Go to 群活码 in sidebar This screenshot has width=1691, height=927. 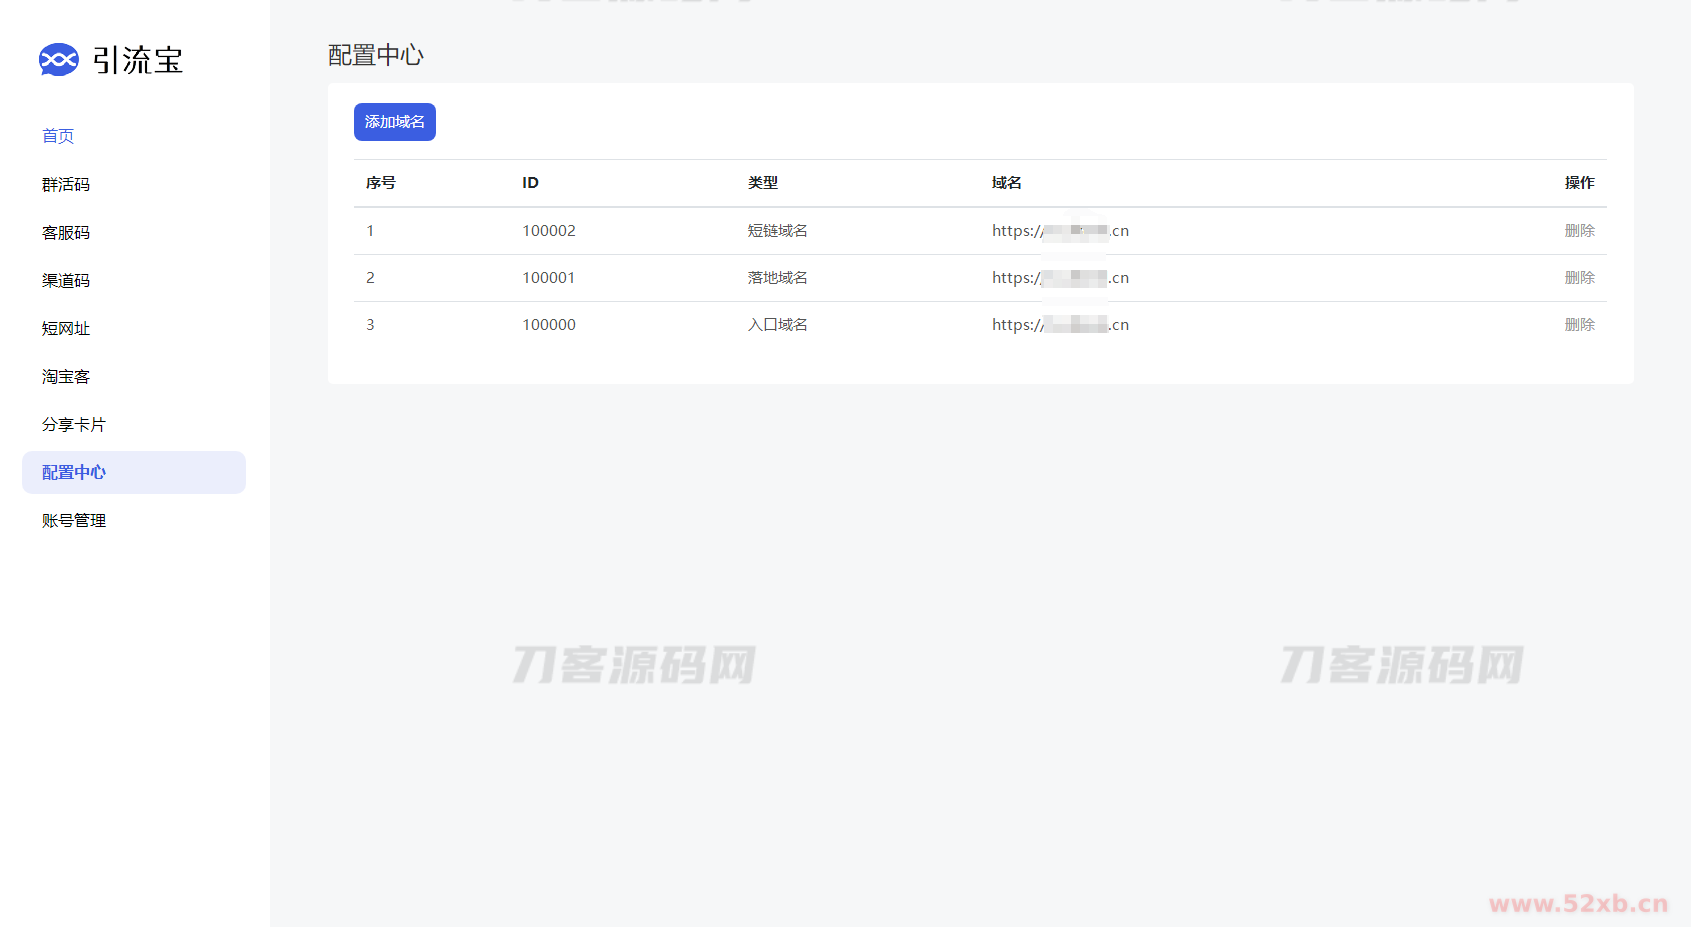pyautogui.click(x=66, y=185)
